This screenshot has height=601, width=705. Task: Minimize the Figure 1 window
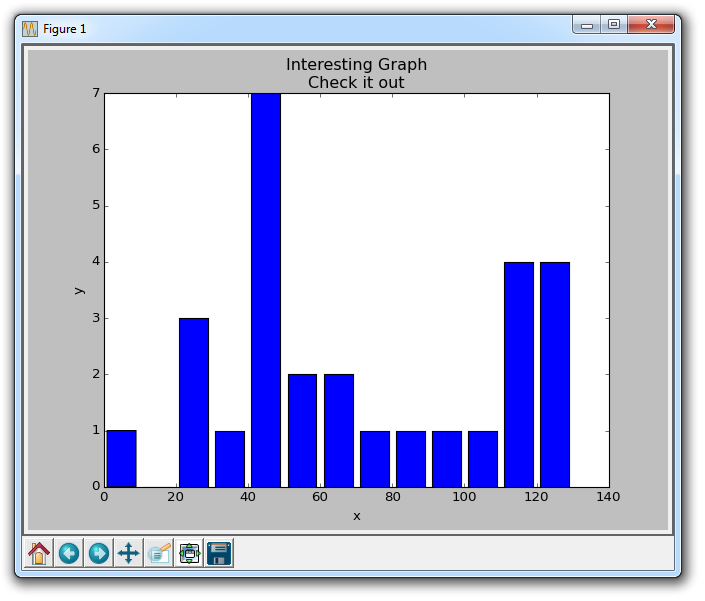coord(587,25)
